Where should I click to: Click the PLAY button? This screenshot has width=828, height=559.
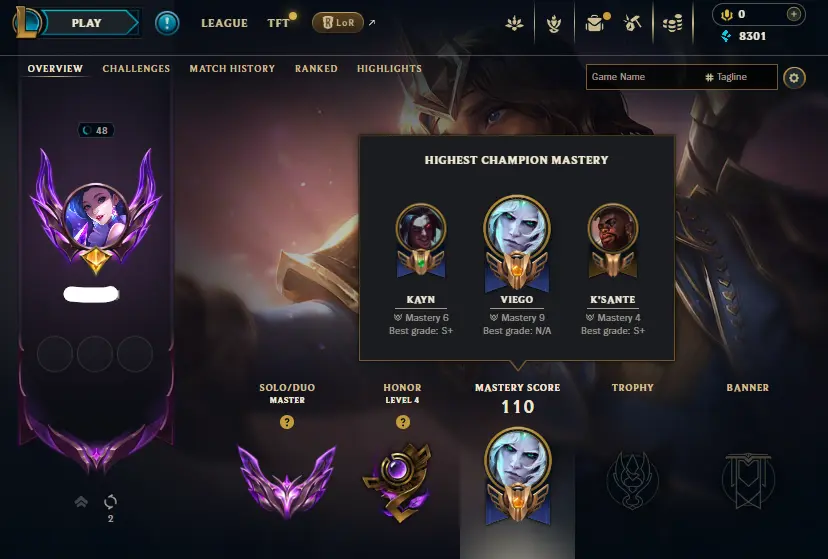pos(87,23)
